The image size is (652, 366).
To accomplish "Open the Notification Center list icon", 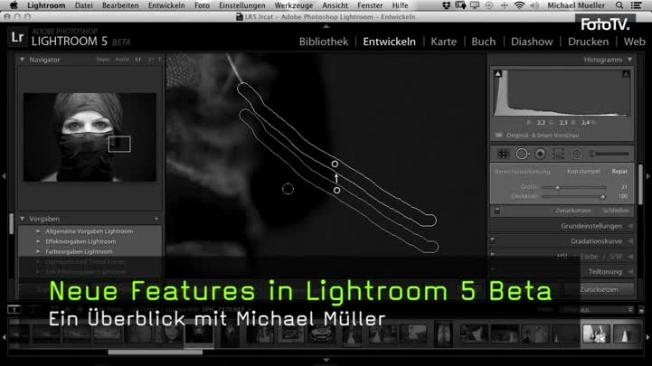I will pyautogui.click(x=636, y=5).
